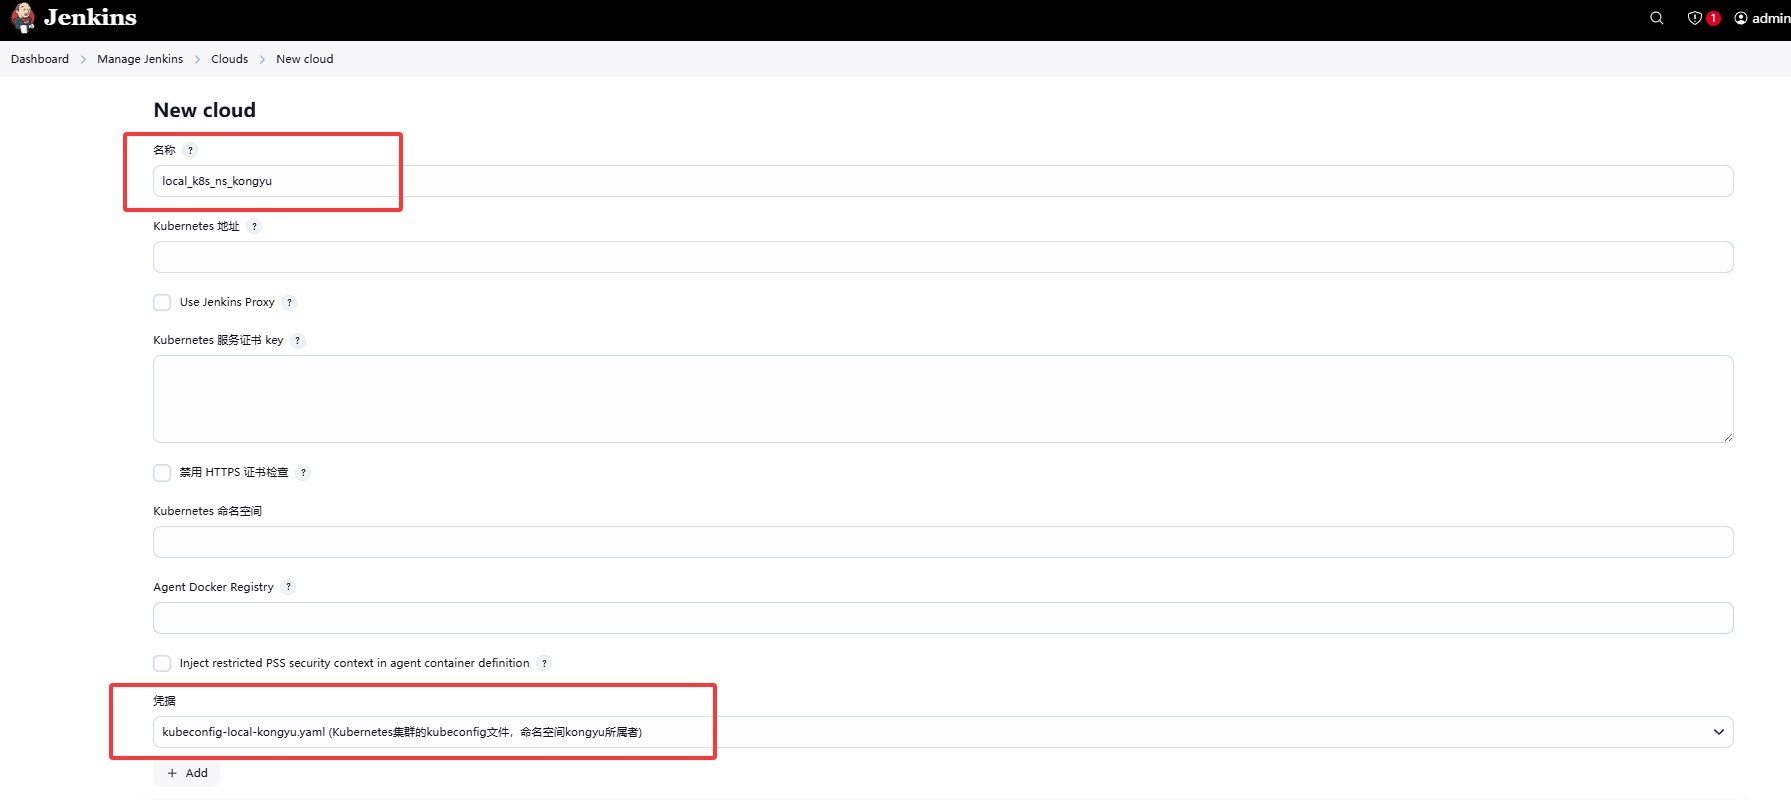Show help for Kubernetes 服务证书 key
Viewport: 1791px width, 800px height.
(x=297, y=341)
